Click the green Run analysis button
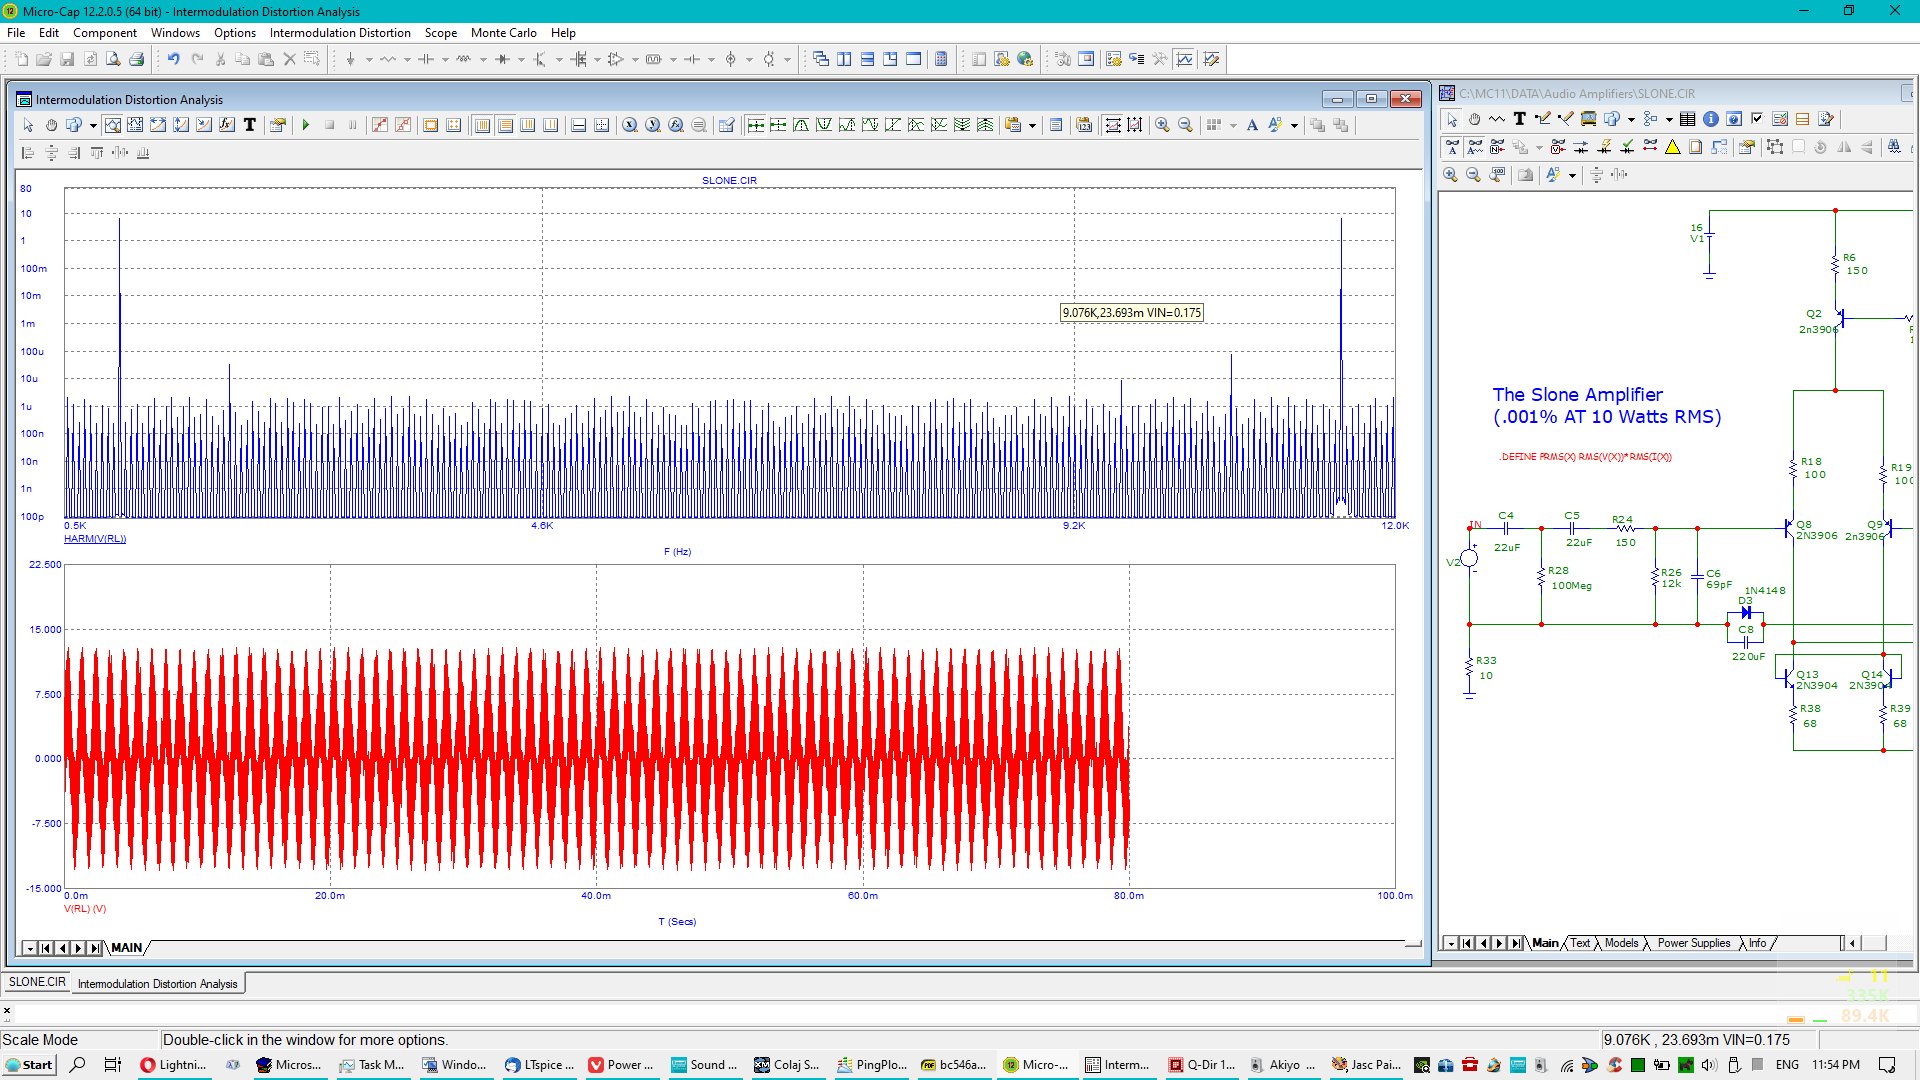1920x1080 pixels. coord(306,125)
